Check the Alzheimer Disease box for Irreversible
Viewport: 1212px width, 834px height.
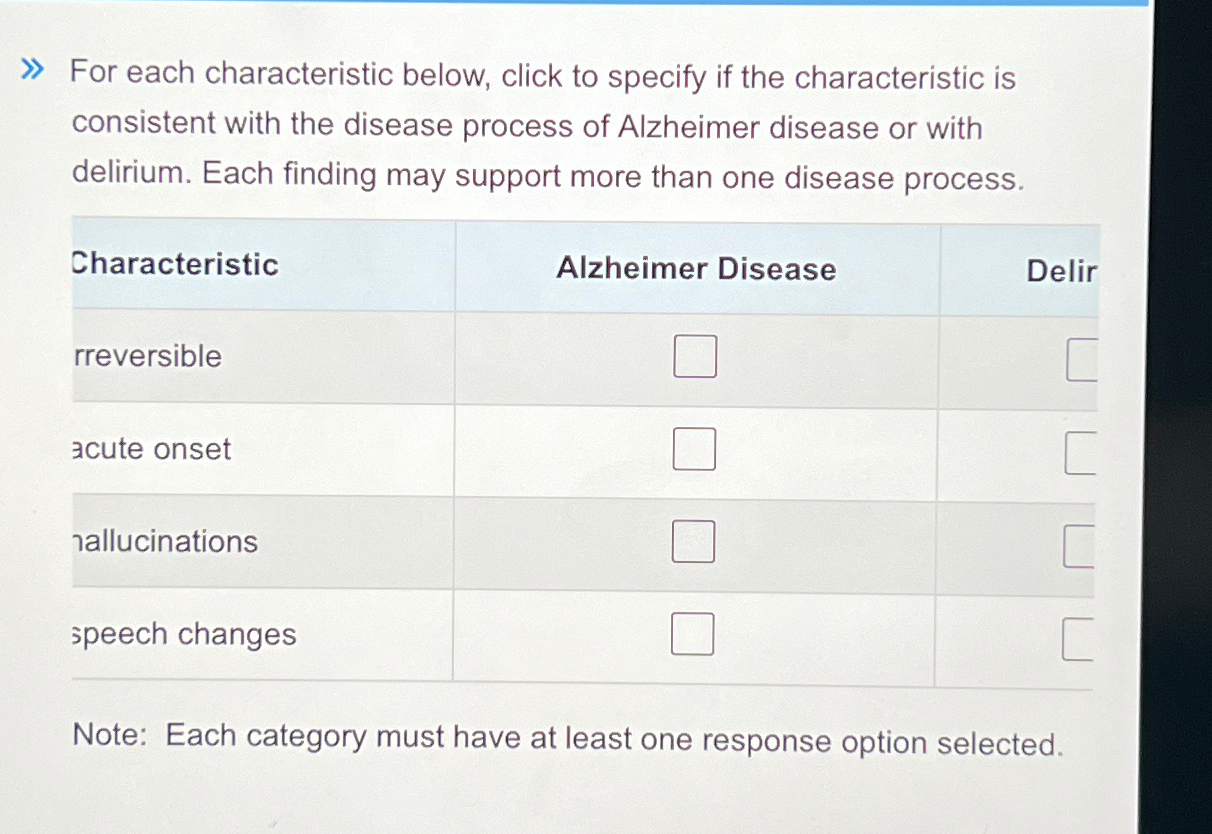point(694,356)
